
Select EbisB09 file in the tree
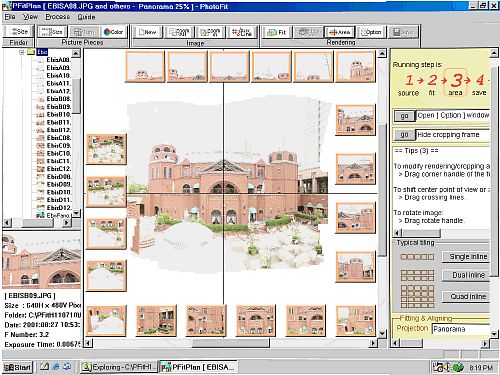click(x=58, y=107)
